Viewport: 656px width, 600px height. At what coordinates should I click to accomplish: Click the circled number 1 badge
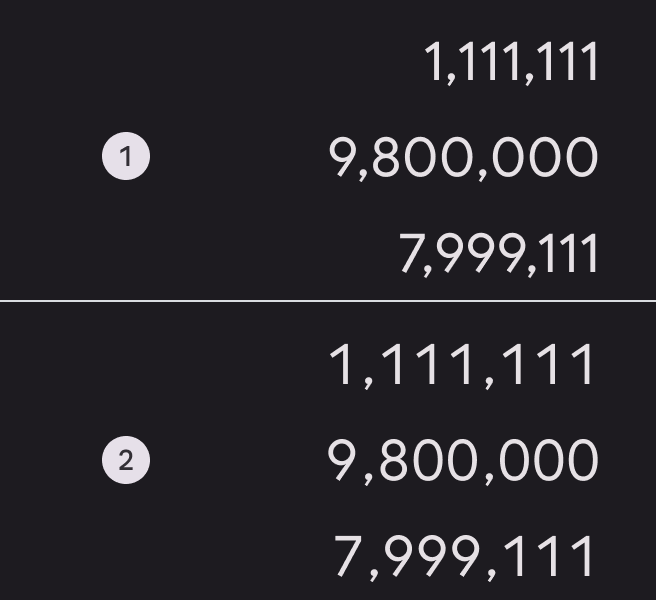pyautogui.click(x=126, y=158)
